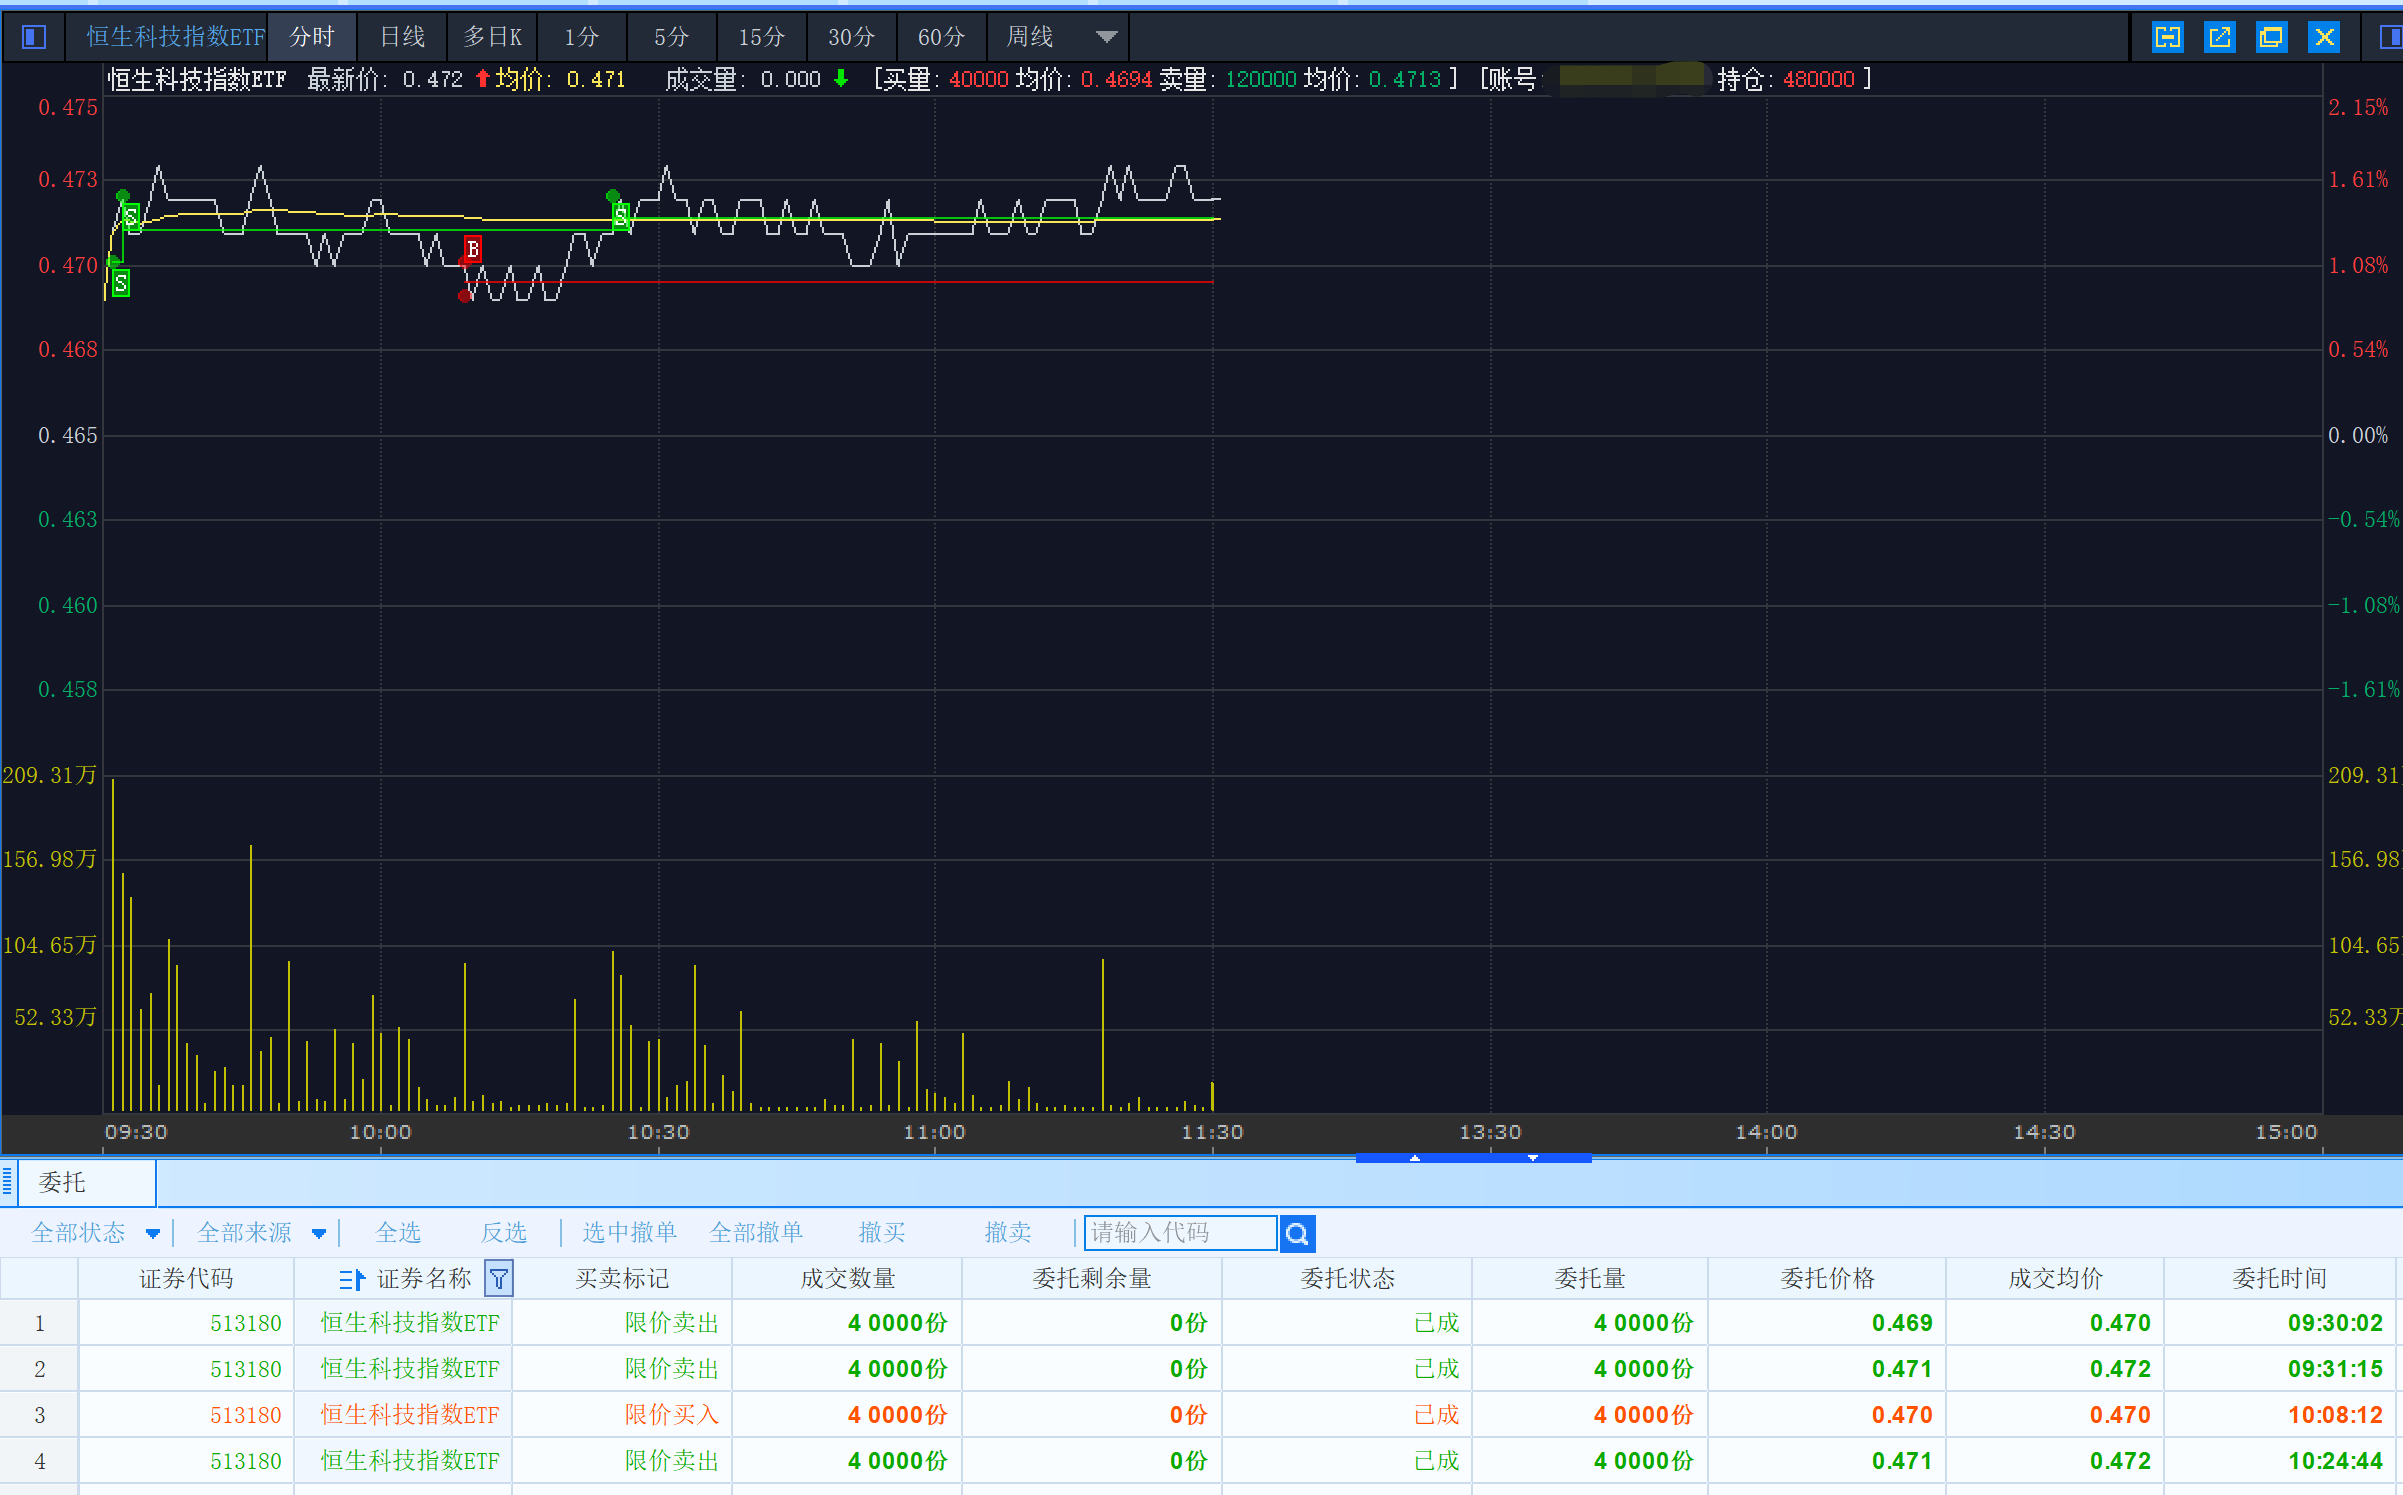Click the 全选 button
The image size is (2403, 1495).
pos(398,1233)
